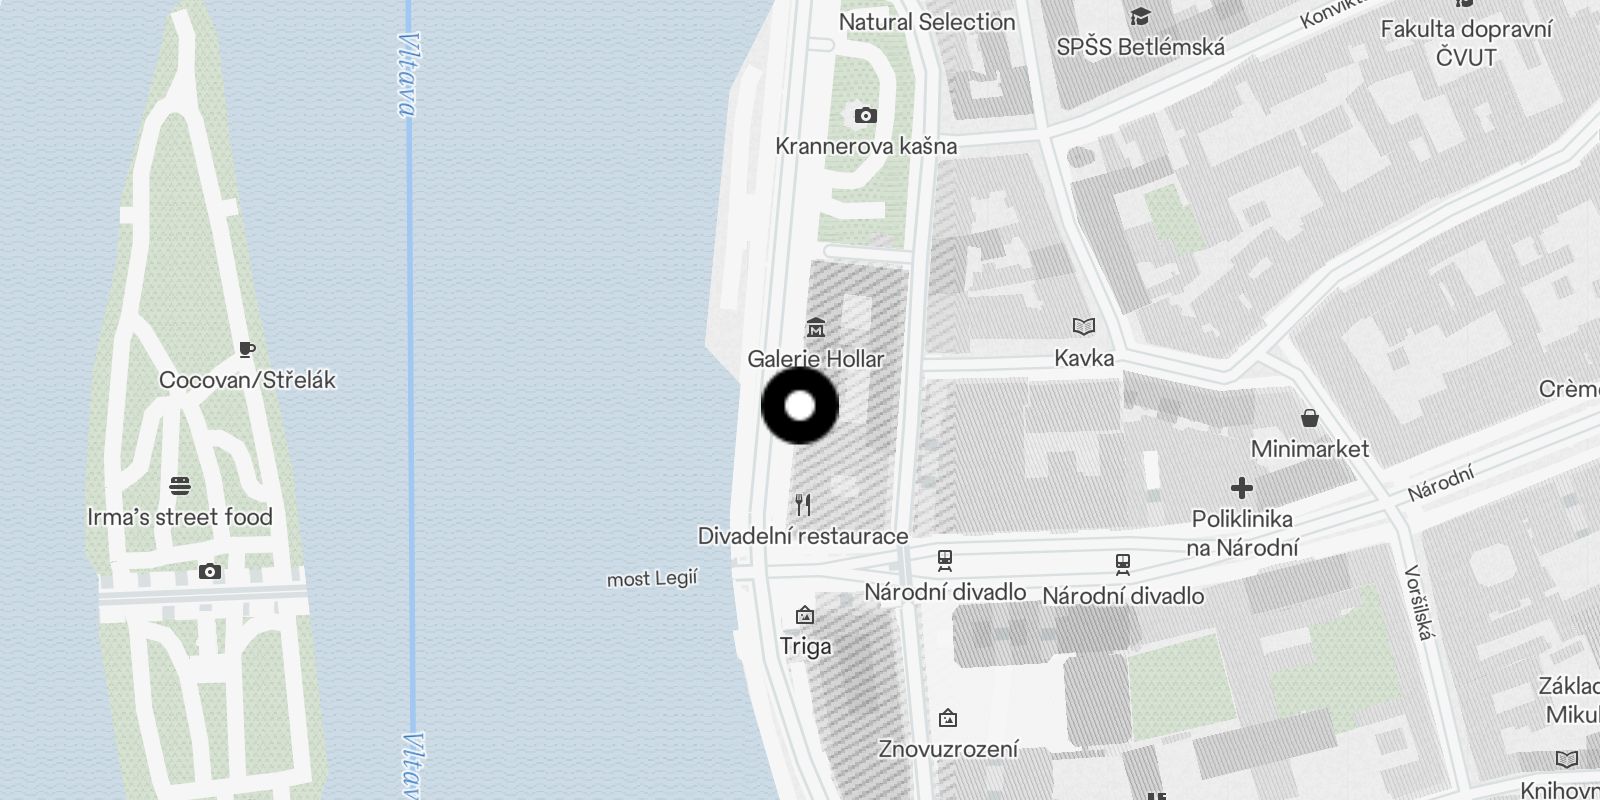Click the Krannerova kašna camera icon

[866, 116]
